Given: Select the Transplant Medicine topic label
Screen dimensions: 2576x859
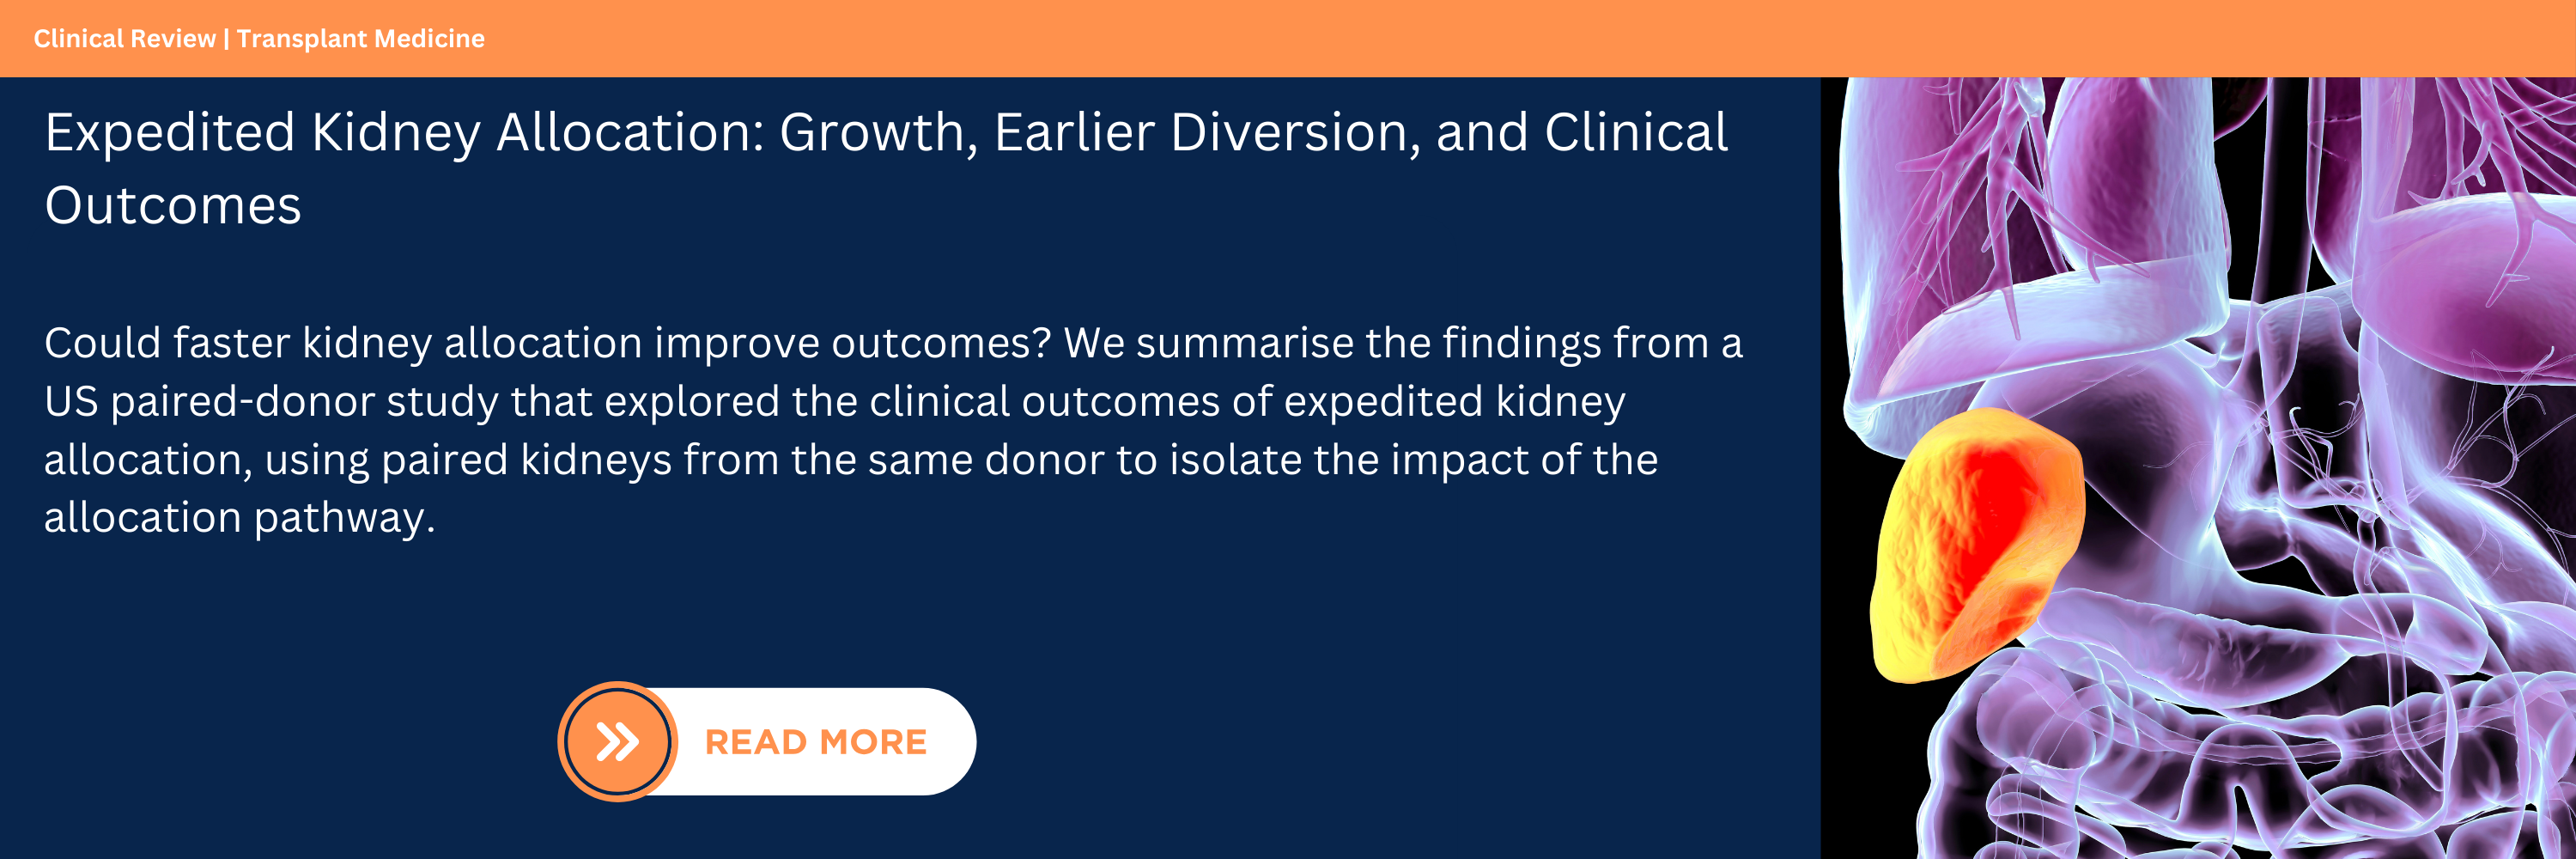Looking at the screenshot, I should click(x=360, y=39).
